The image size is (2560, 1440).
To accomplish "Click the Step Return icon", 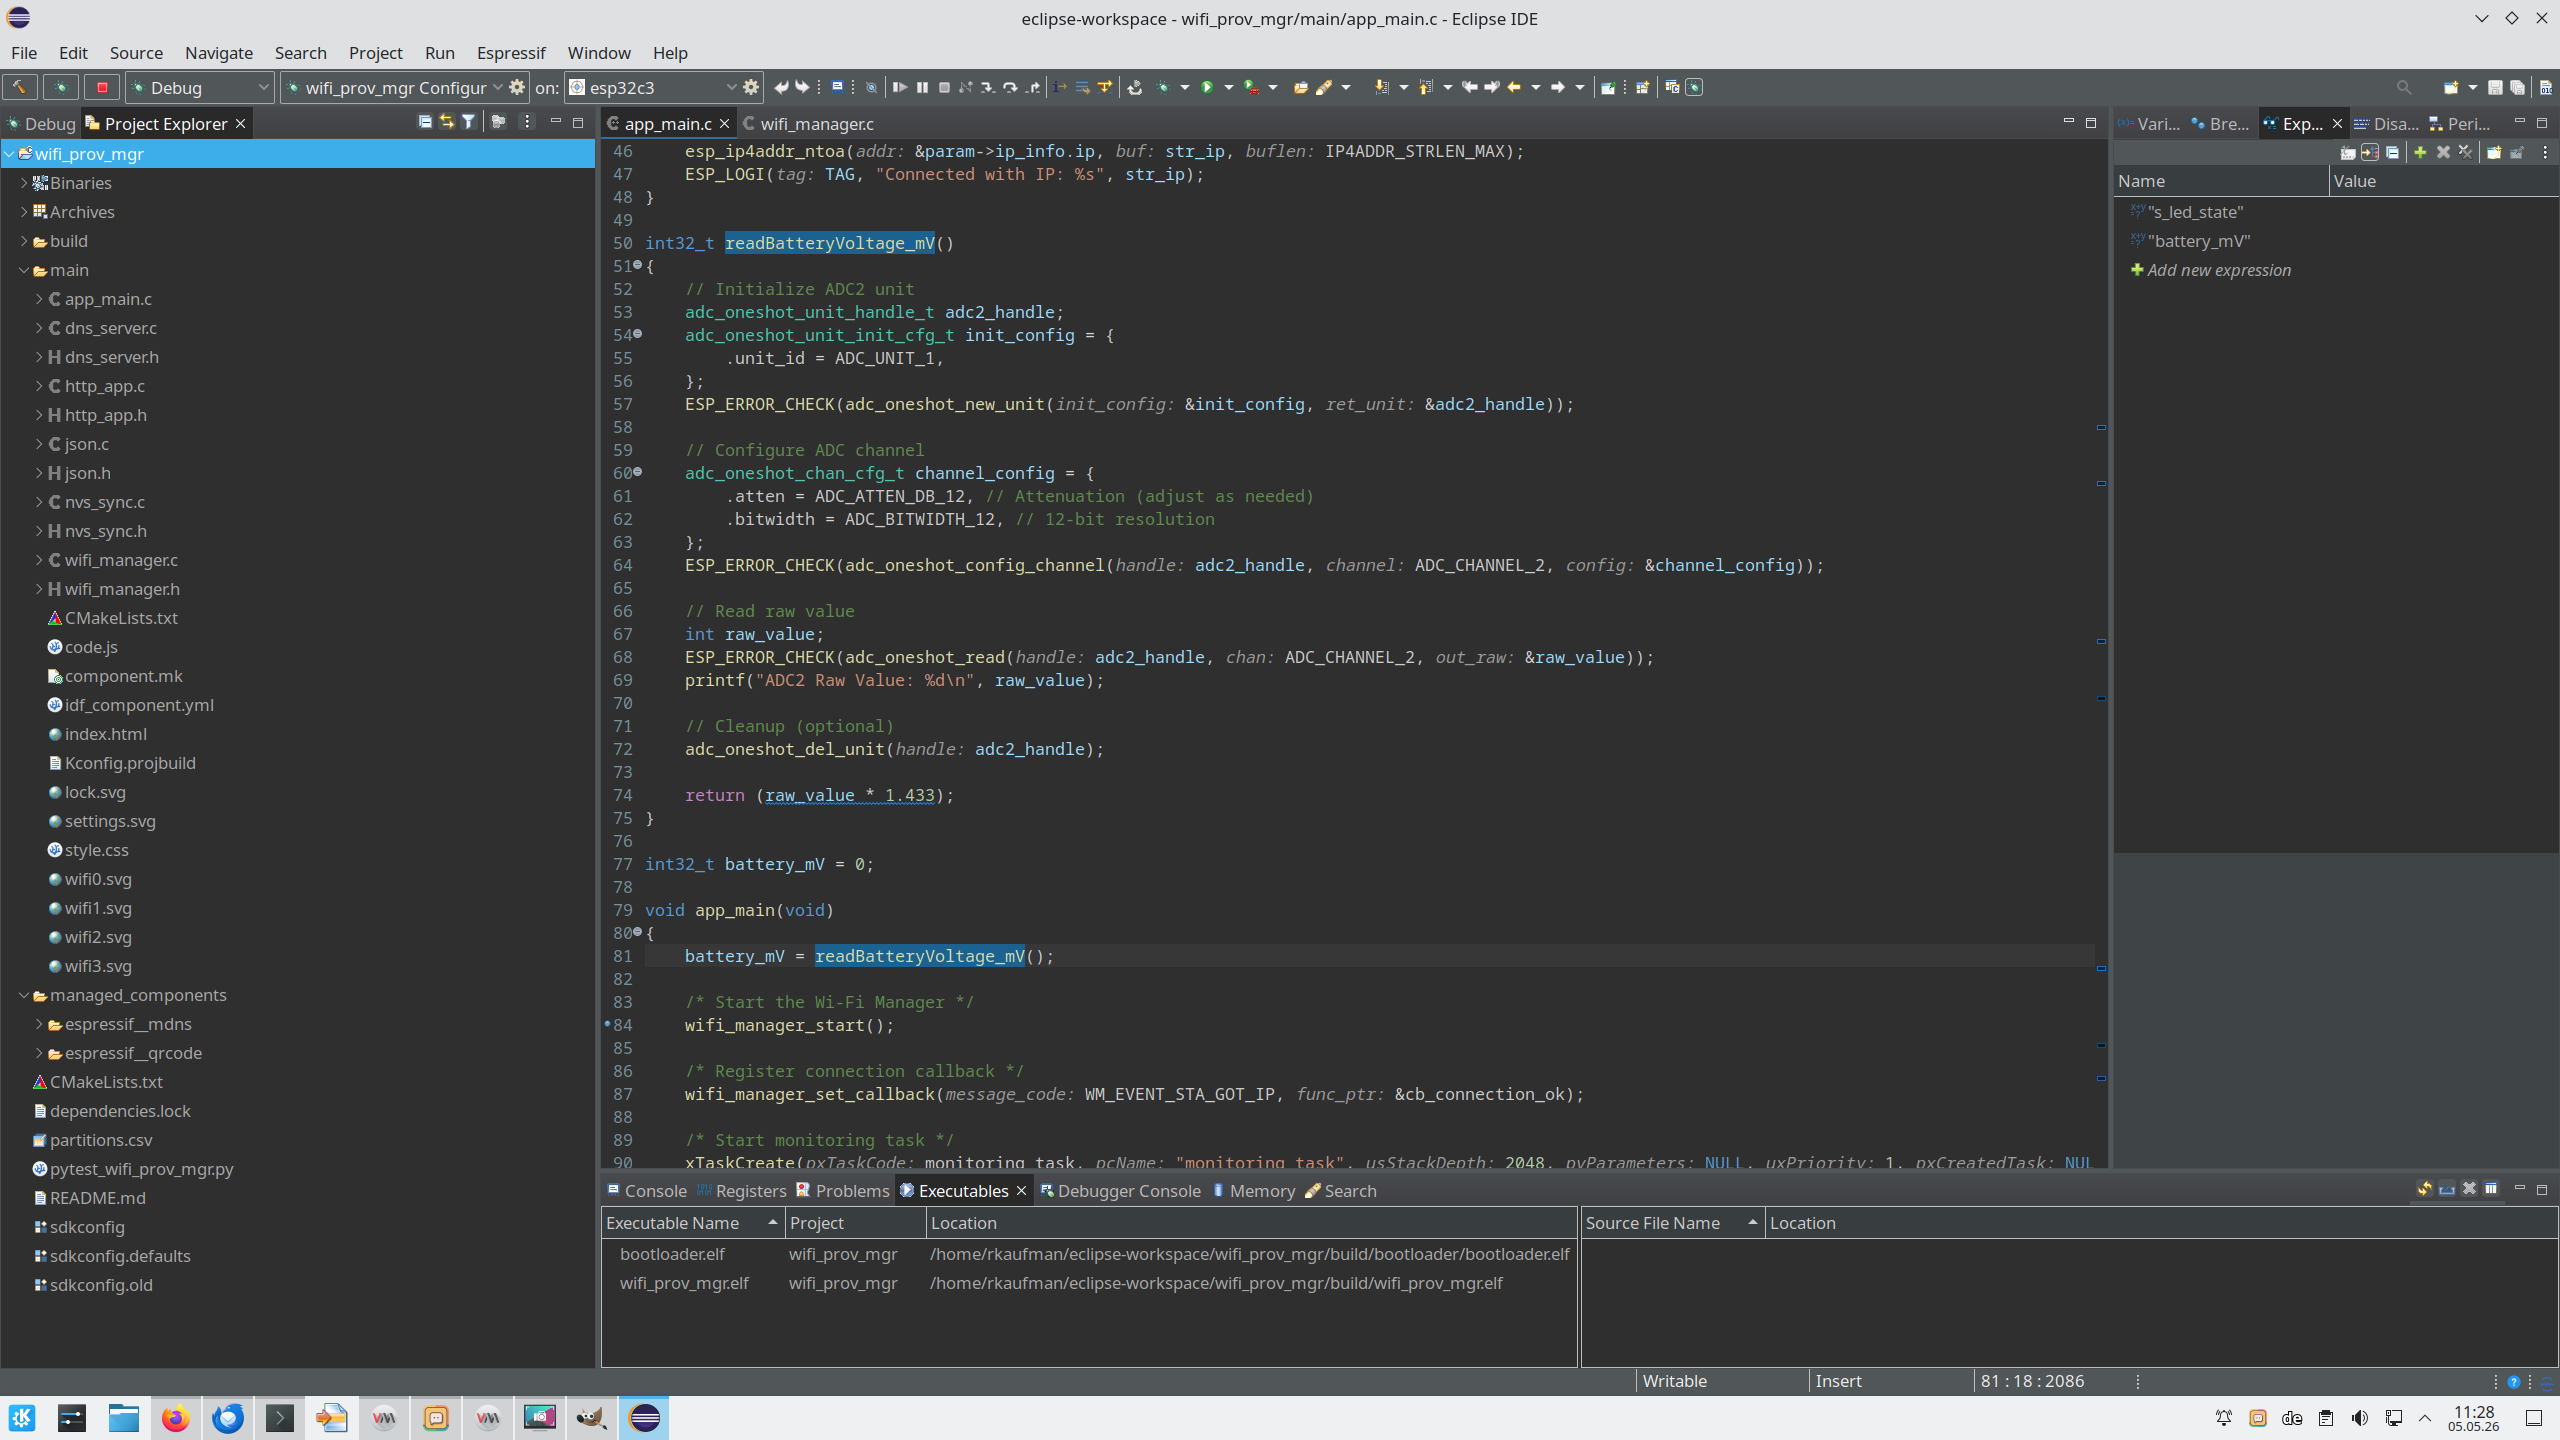I will tap(1032, 87).
